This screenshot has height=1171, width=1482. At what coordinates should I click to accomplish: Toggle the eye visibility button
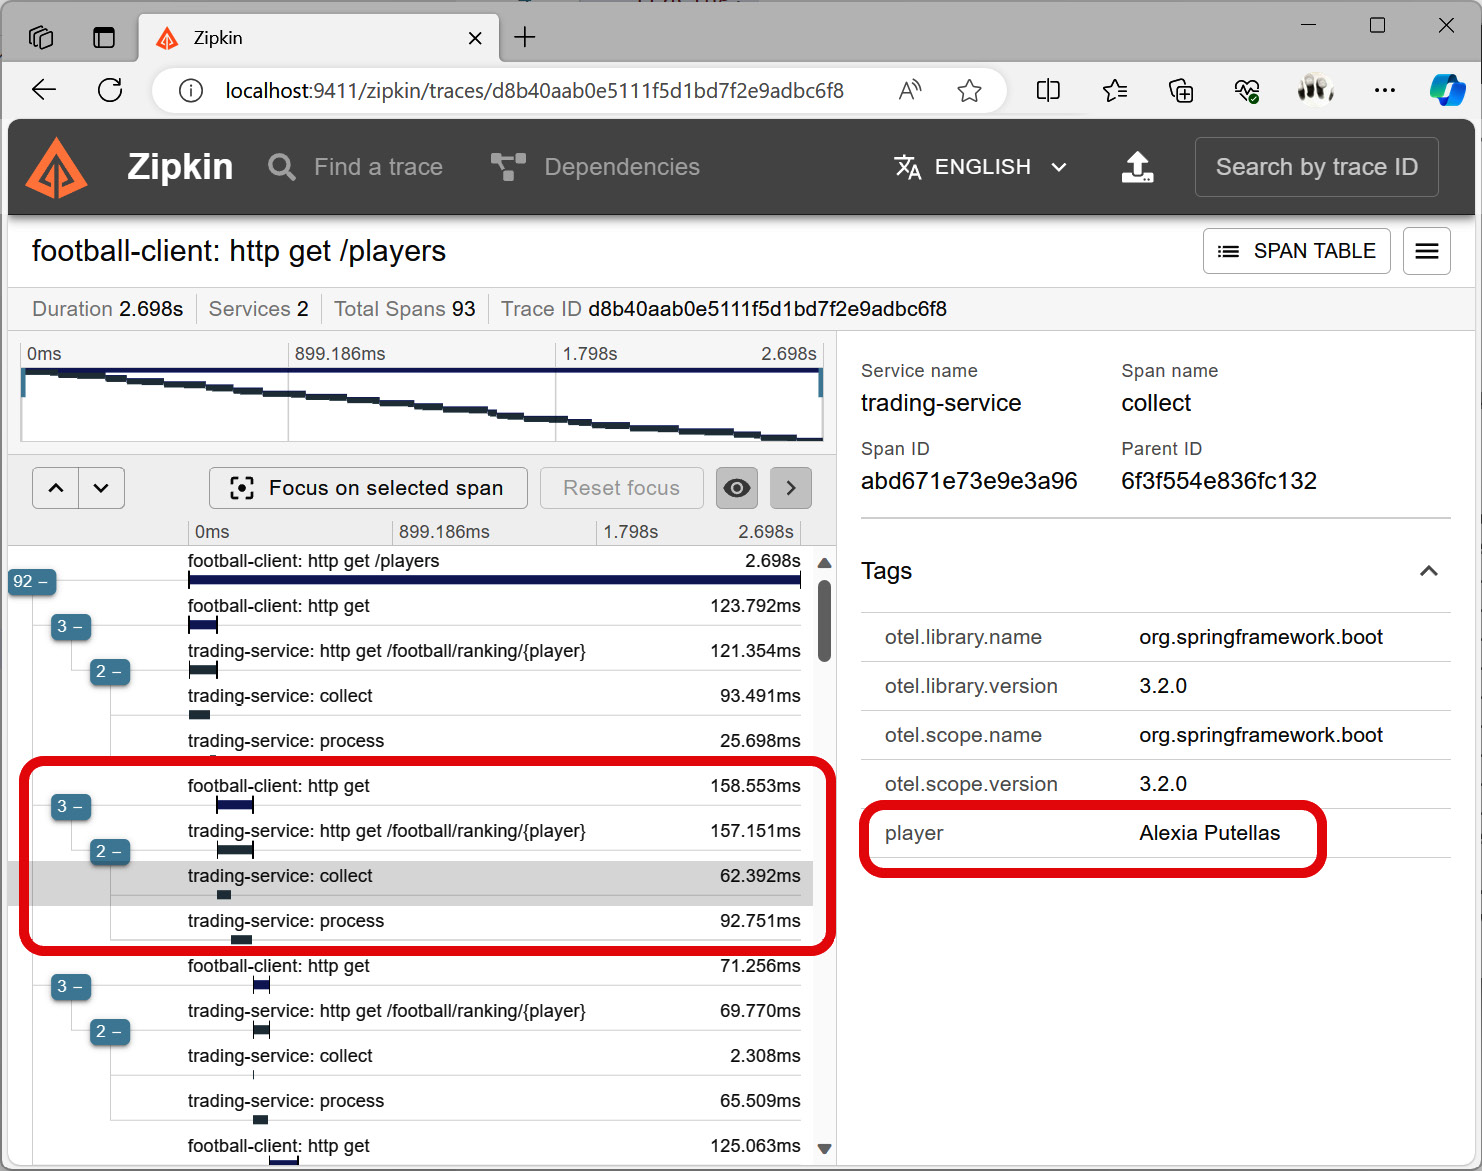pos(737,488)
